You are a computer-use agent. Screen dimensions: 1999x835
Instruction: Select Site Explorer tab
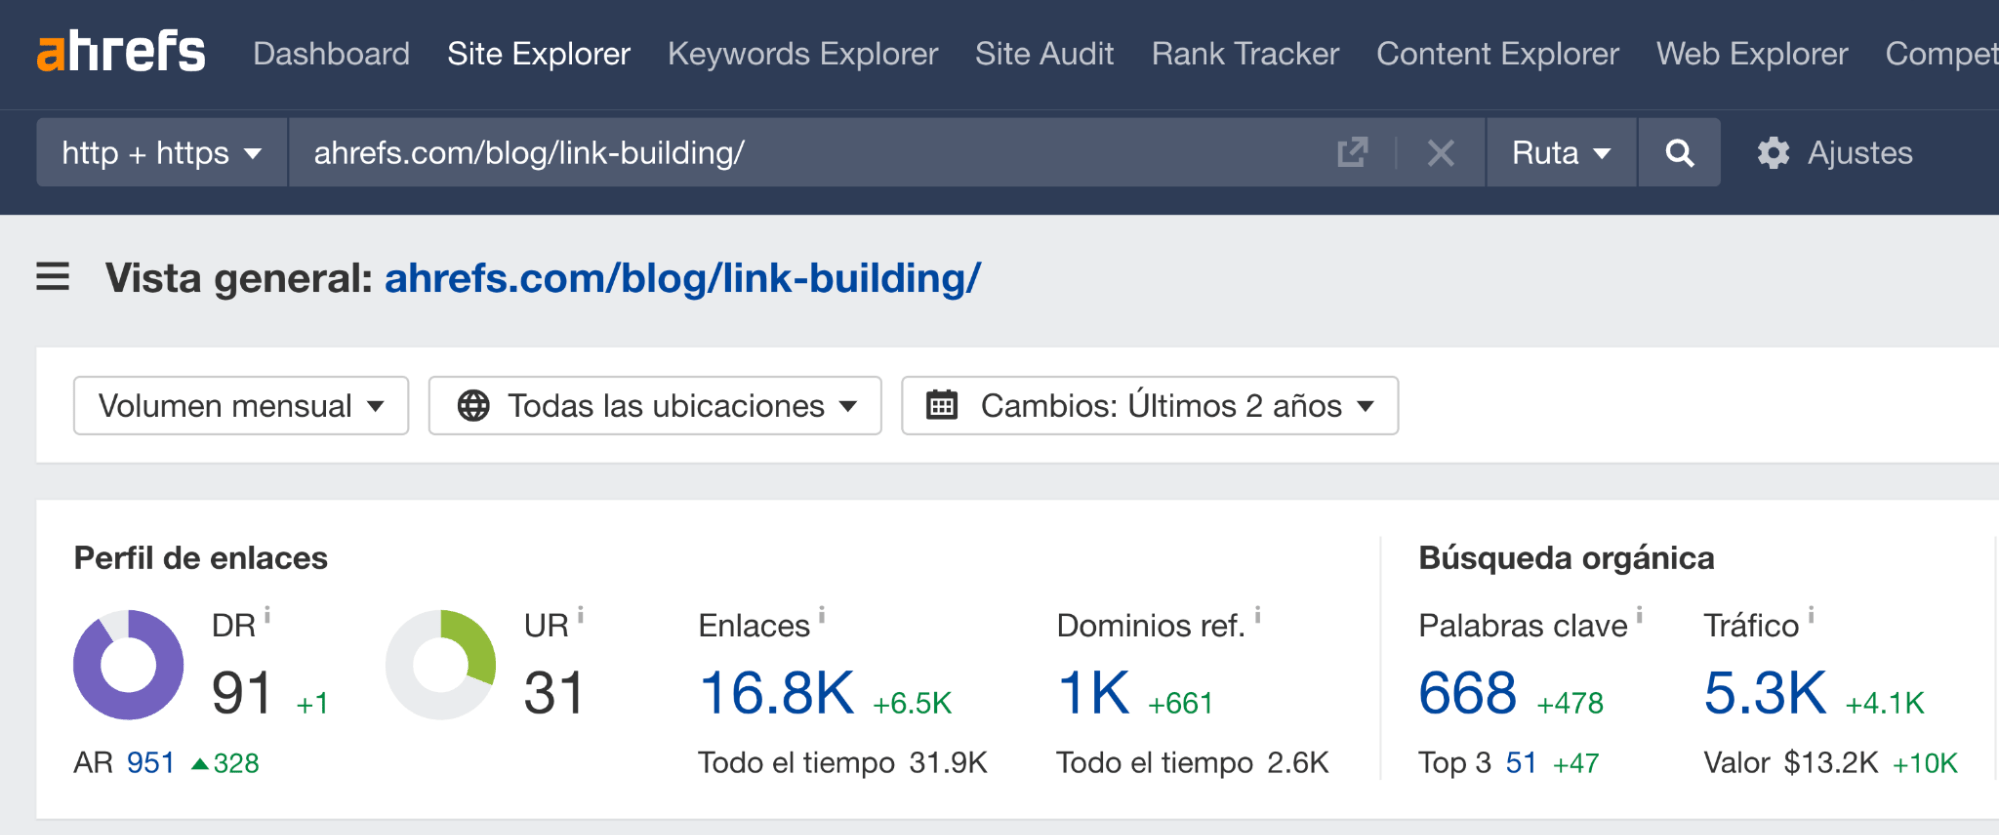pos(539,53)
